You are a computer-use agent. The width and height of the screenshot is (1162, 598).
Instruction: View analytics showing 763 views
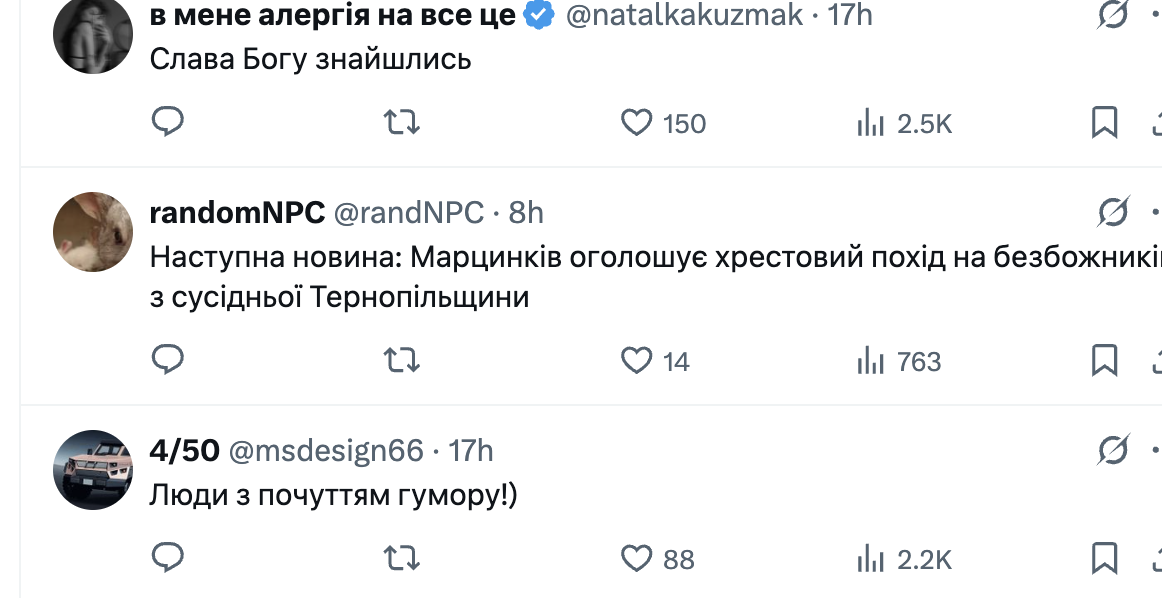point(872,360)
